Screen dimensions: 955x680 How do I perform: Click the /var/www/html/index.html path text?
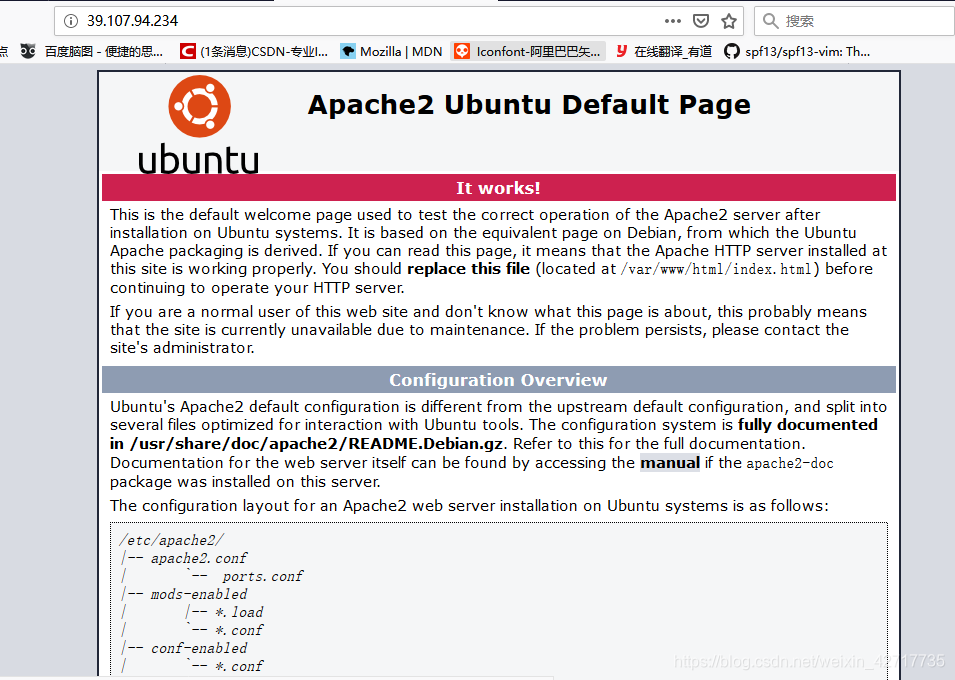tap(716, 269)
